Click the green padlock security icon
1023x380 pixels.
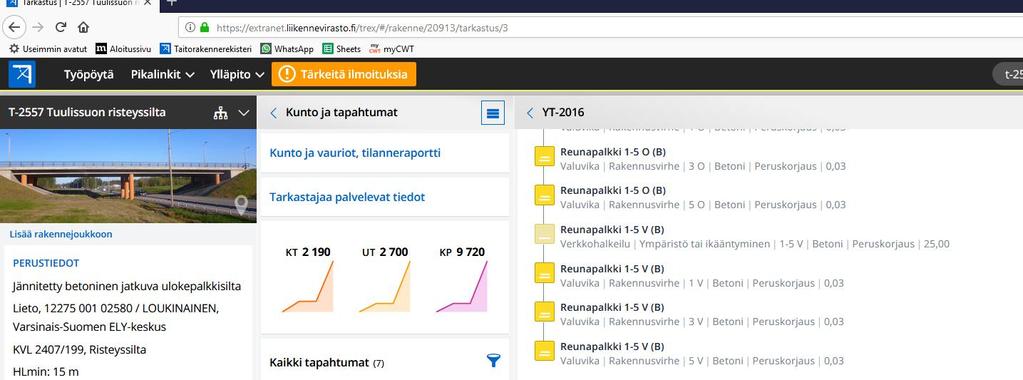[205, 27]
